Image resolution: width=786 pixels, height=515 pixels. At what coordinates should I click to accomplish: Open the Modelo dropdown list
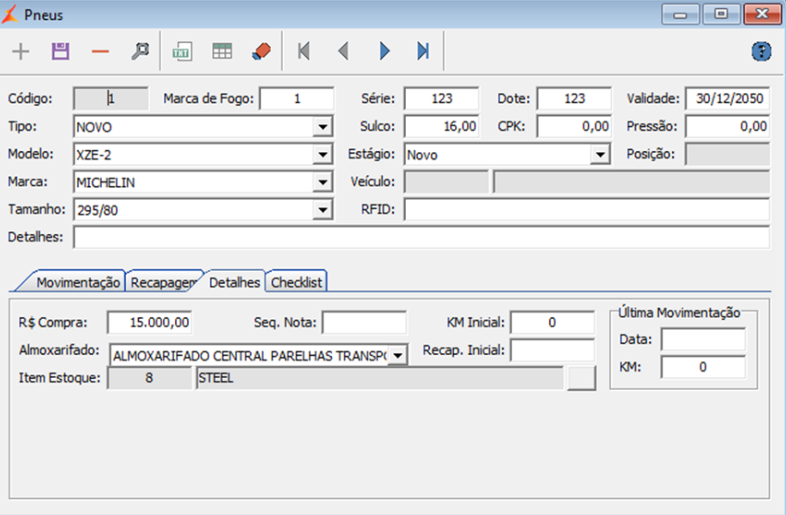point(322,156)
